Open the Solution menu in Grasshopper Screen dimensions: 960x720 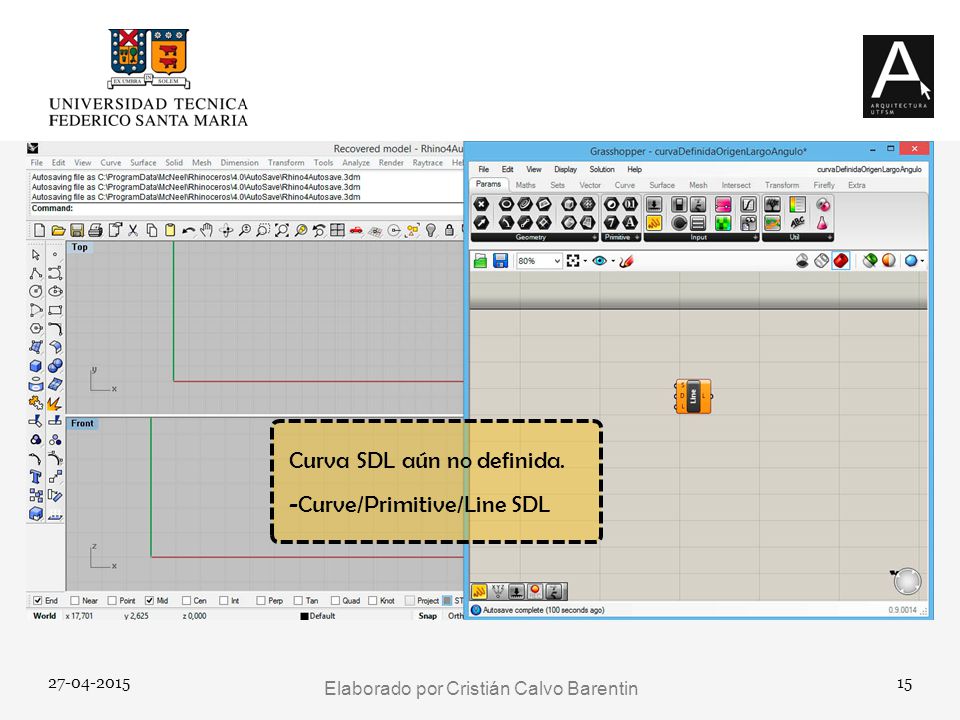602,170
